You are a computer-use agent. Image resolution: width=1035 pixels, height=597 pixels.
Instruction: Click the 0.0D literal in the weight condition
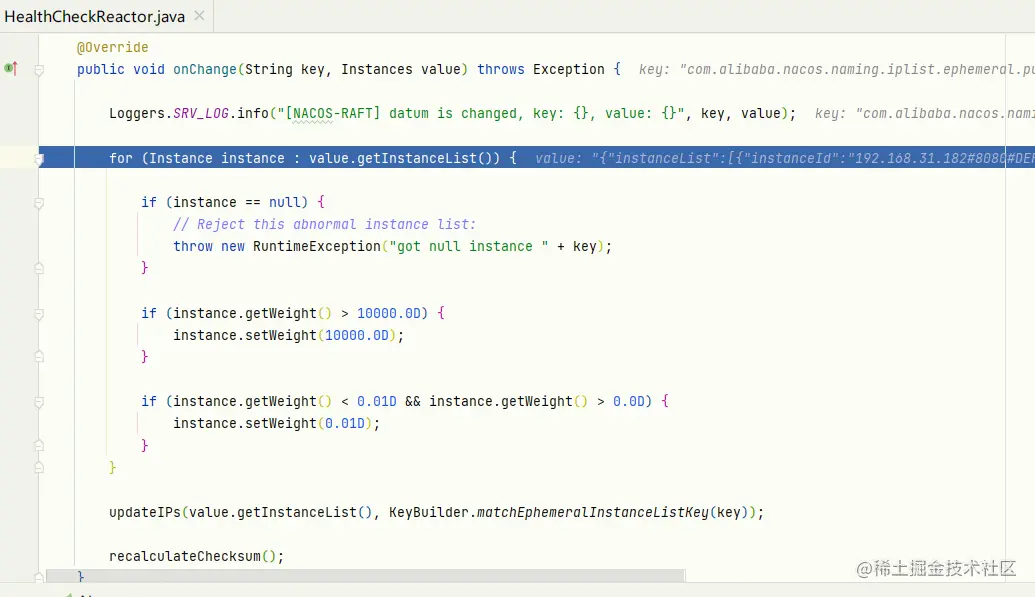coord(628,402)
